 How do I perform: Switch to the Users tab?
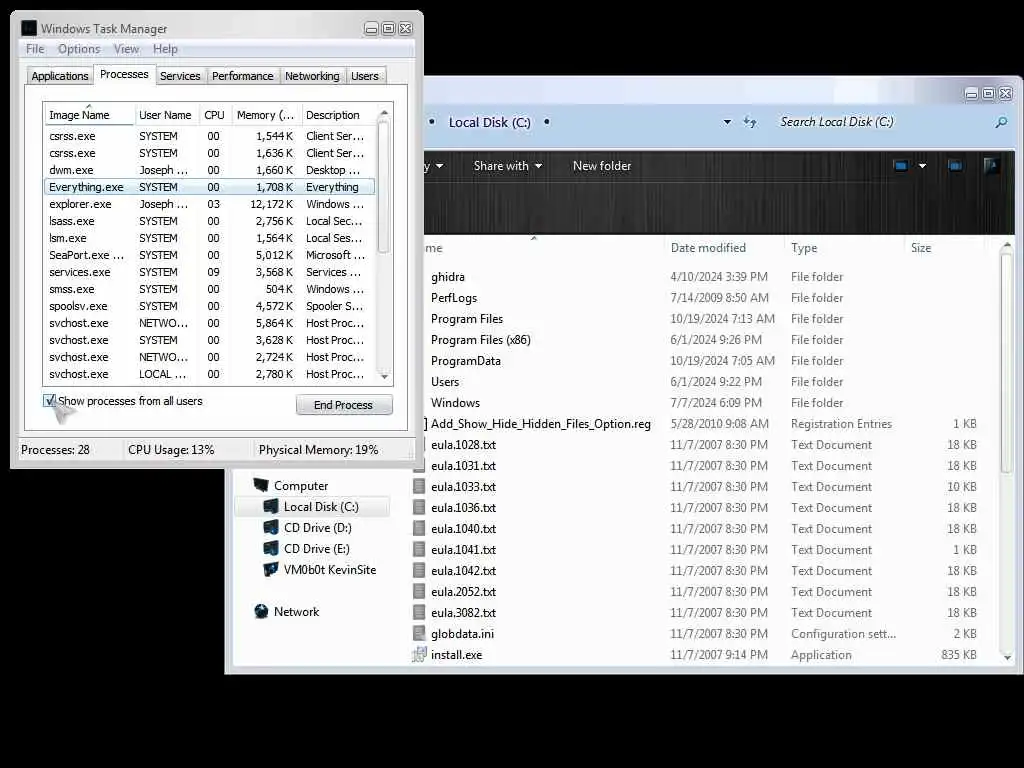point(364,76)
